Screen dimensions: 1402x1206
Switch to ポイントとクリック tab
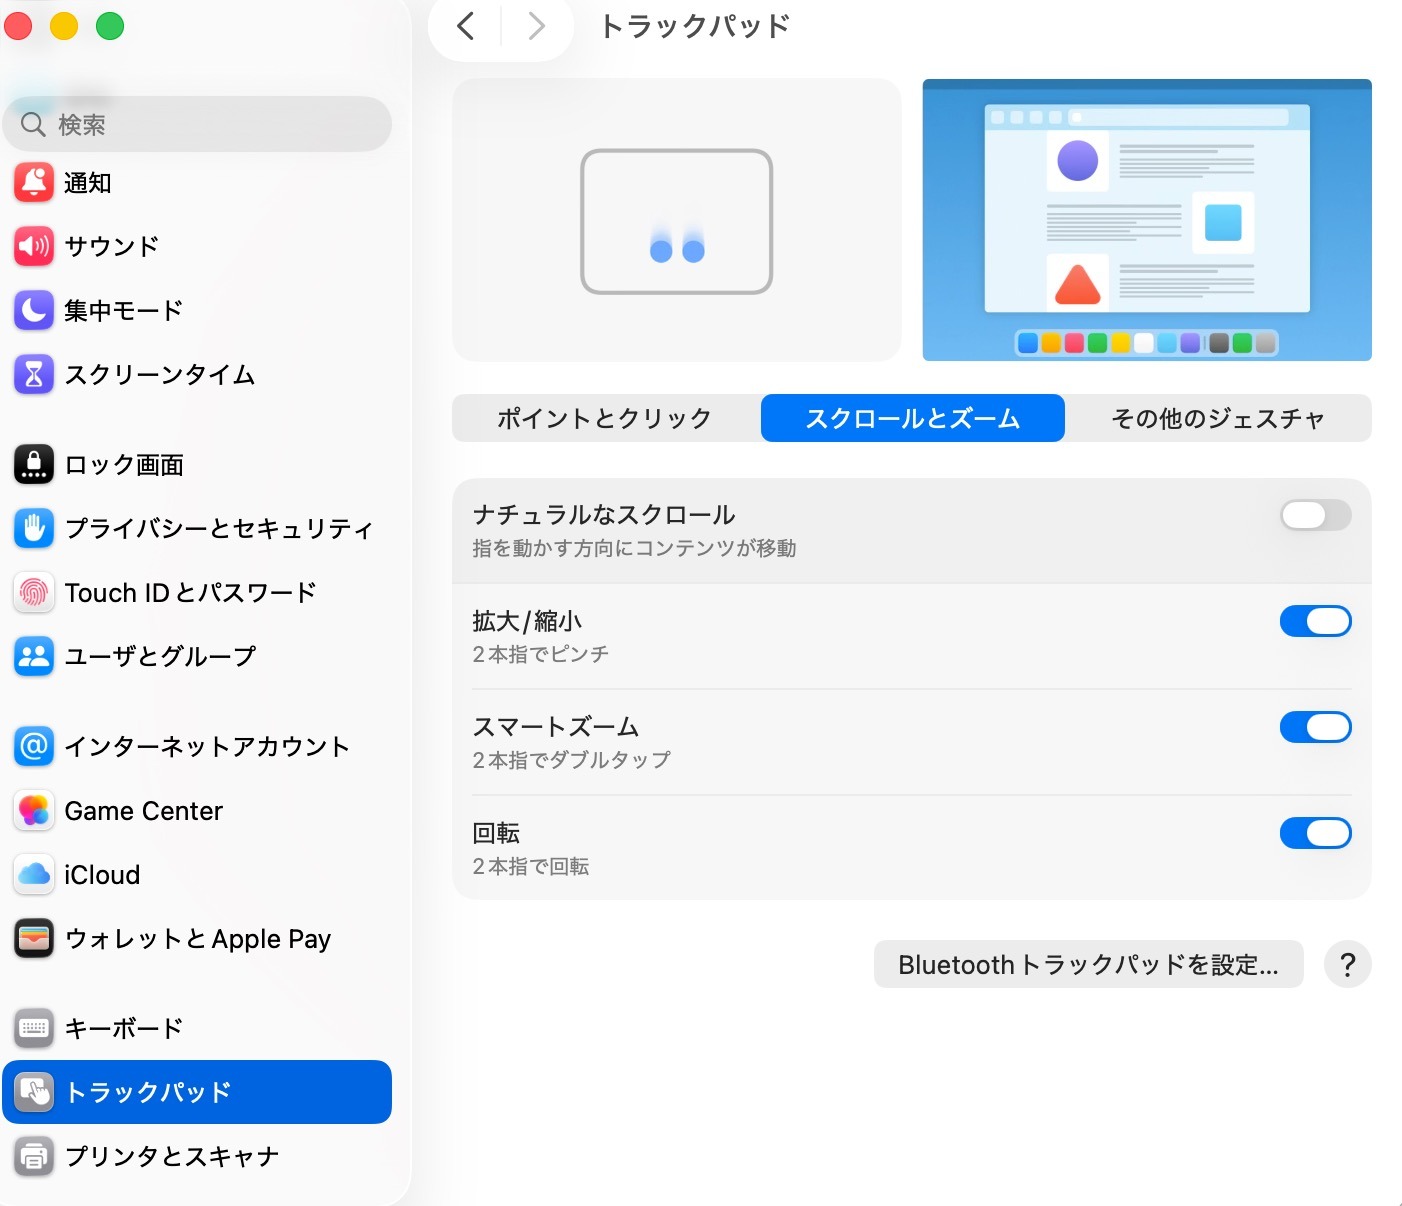[605, 418]
